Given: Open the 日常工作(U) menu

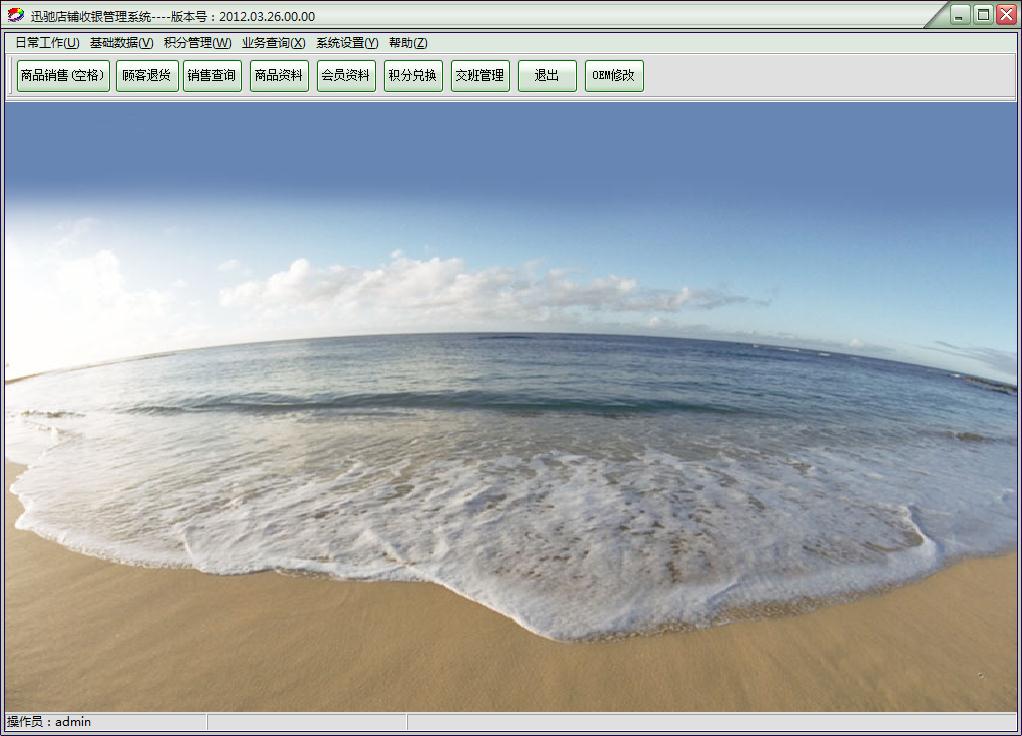Looking at the screenshot, I should (x=48, y=43).
